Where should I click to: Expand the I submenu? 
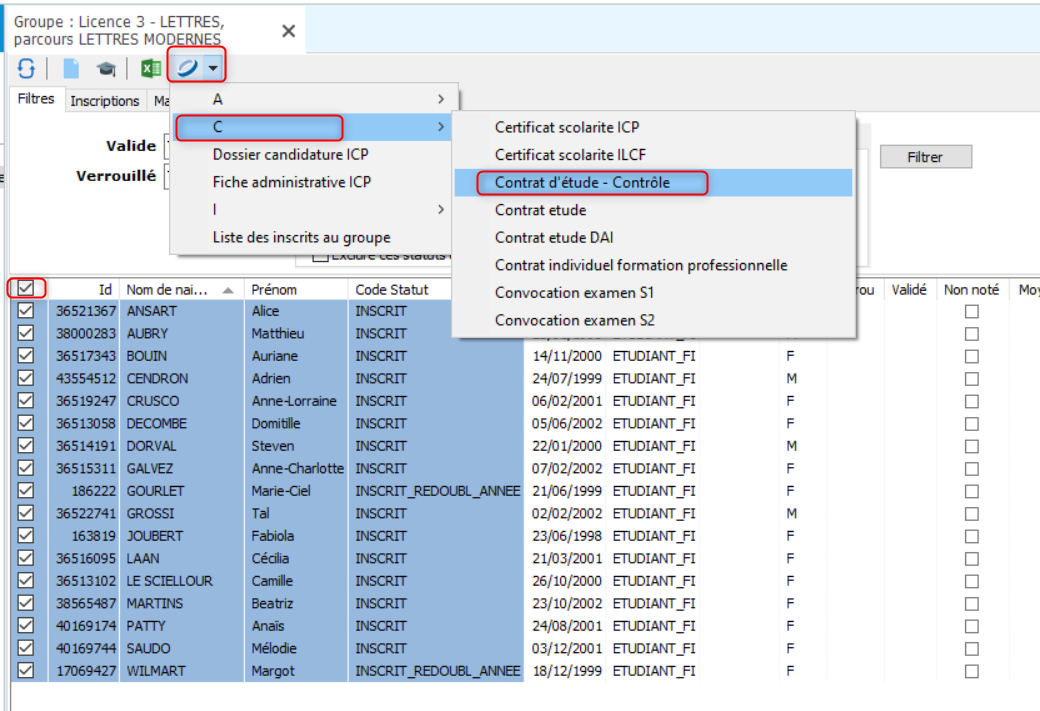pyautogui.click(x=440, y=210)
